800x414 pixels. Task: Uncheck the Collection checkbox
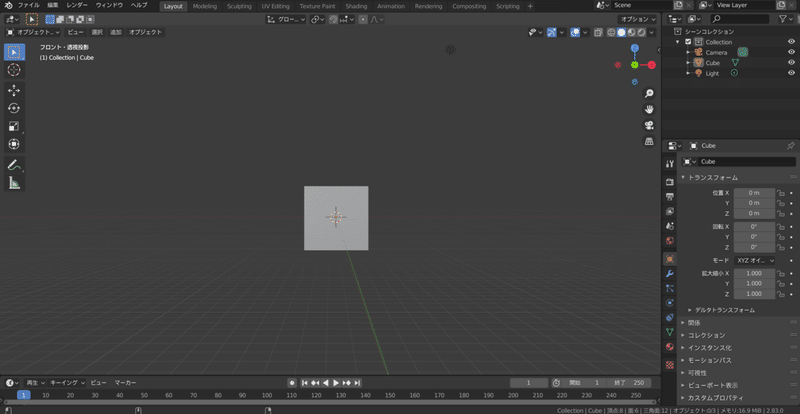click(x=688, y=42)
